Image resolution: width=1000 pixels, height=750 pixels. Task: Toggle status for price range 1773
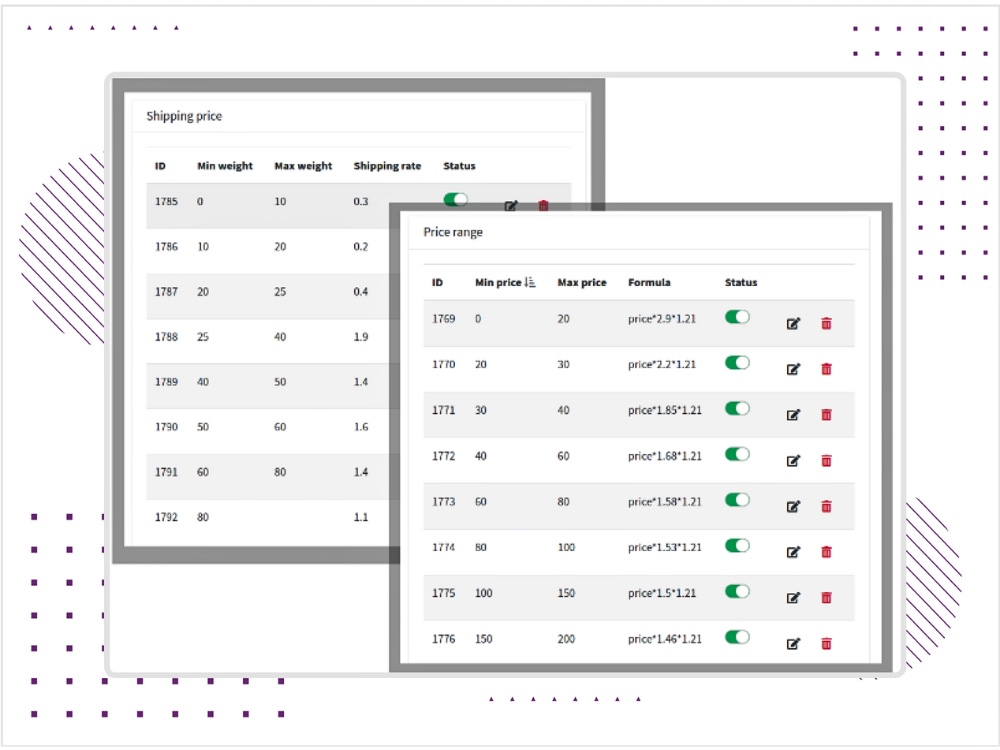(737, 500)
